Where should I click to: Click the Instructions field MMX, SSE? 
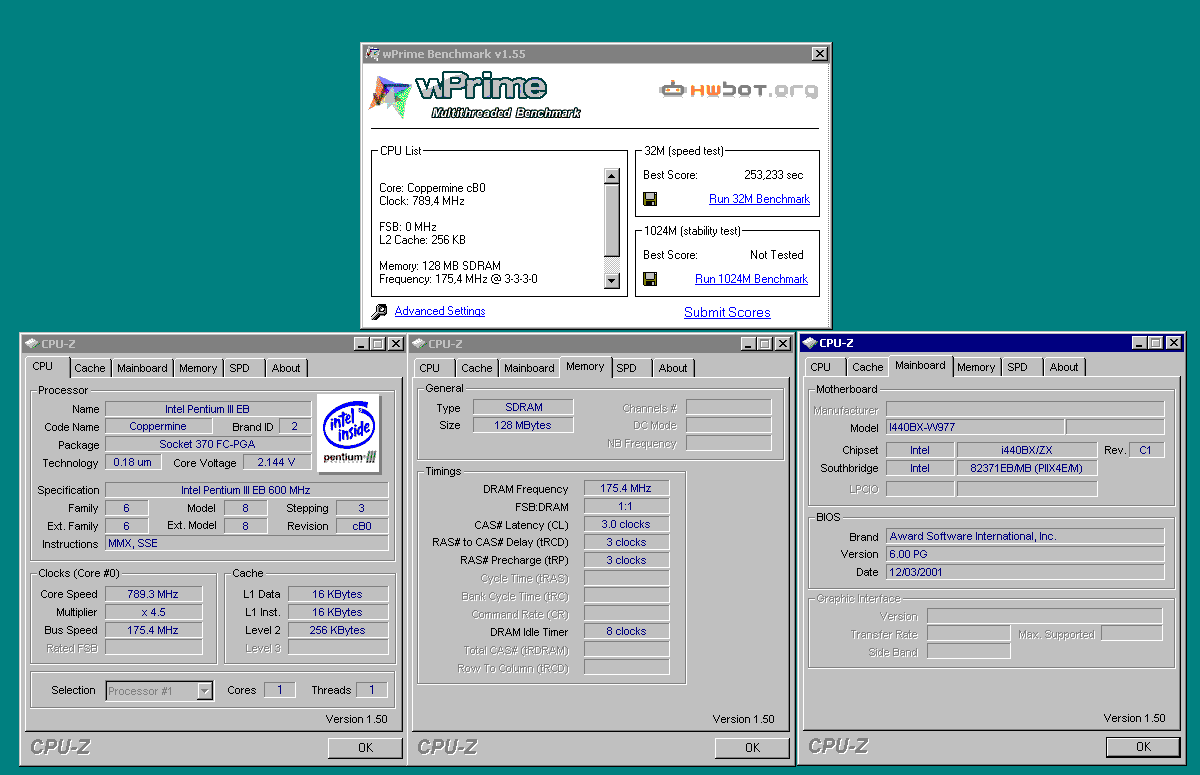[246, 544]
